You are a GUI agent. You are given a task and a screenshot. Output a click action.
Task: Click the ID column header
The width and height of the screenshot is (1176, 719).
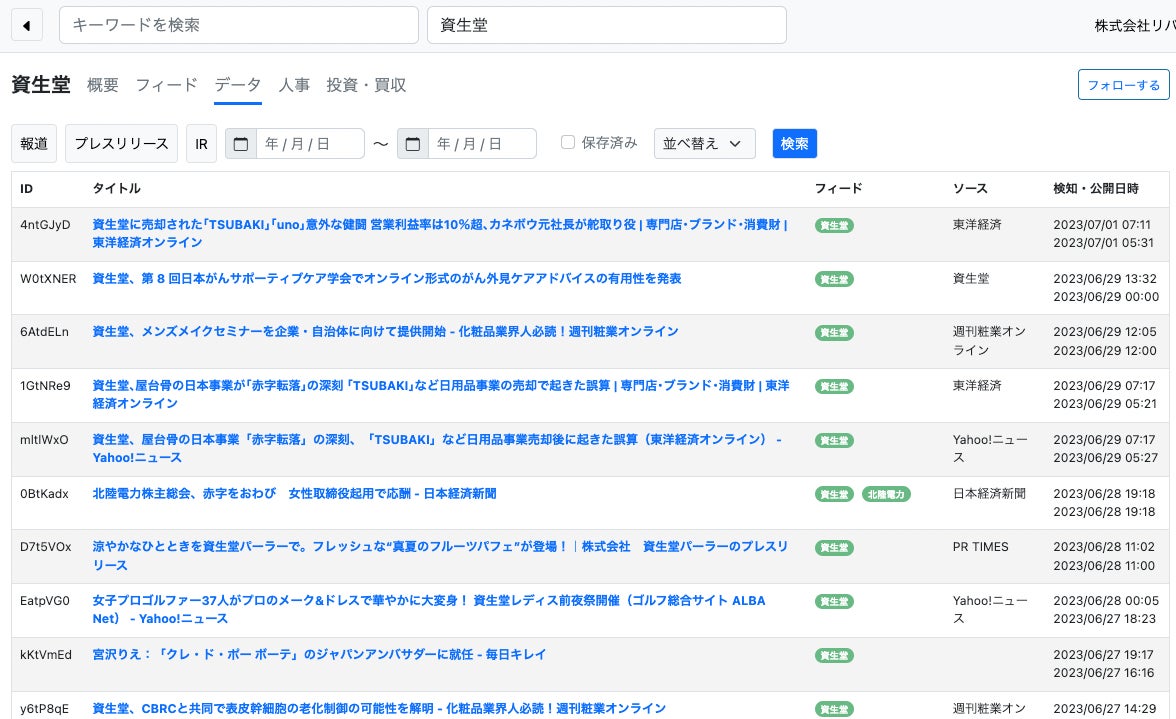point(26,189)
